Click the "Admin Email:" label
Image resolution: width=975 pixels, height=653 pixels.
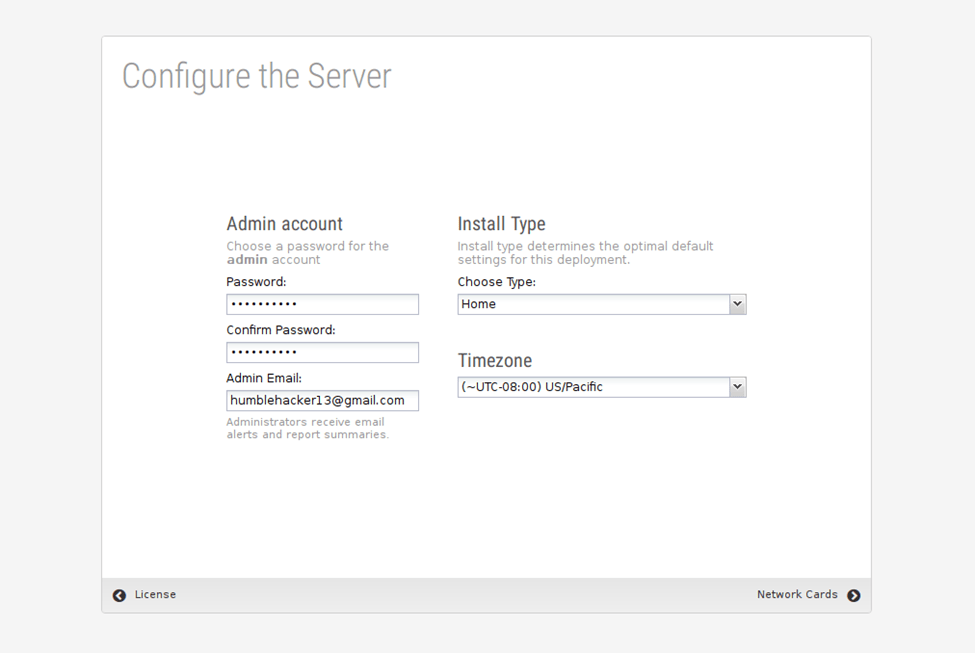[x=264, y=378]
